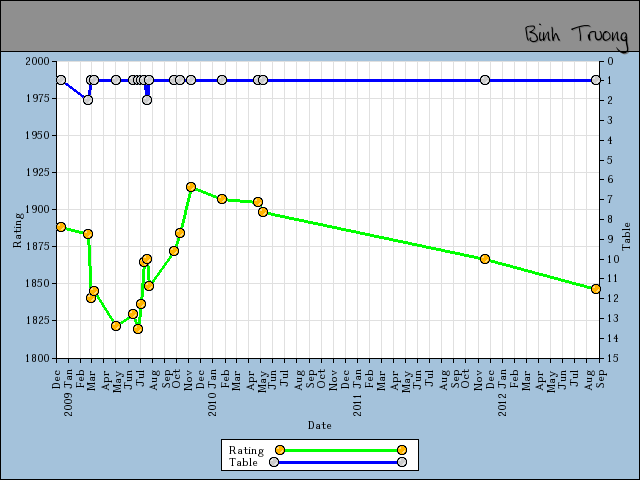The width and height of the screenshot is (640, 480).
Task: Select the April 2010 rating point near 1905
Action: coord(258,202)
